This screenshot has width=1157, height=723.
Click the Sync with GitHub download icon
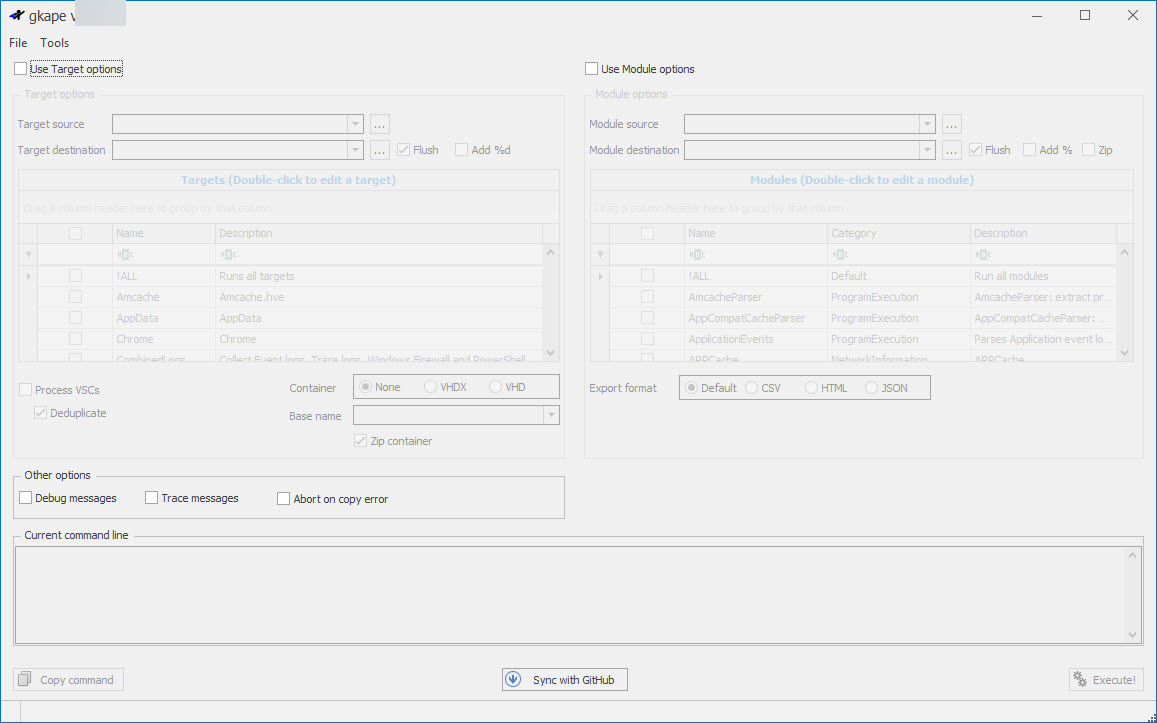[x=513, y=679]
